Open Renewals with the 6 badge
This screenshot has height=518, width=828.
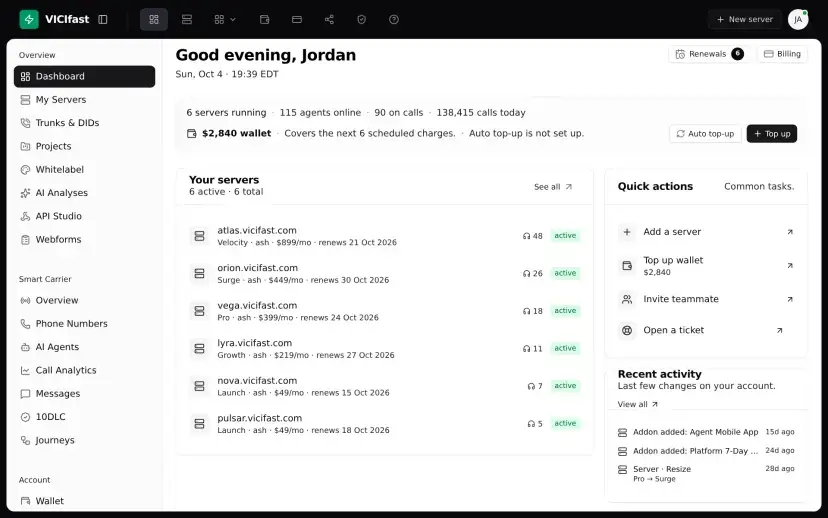pos(710,54)
